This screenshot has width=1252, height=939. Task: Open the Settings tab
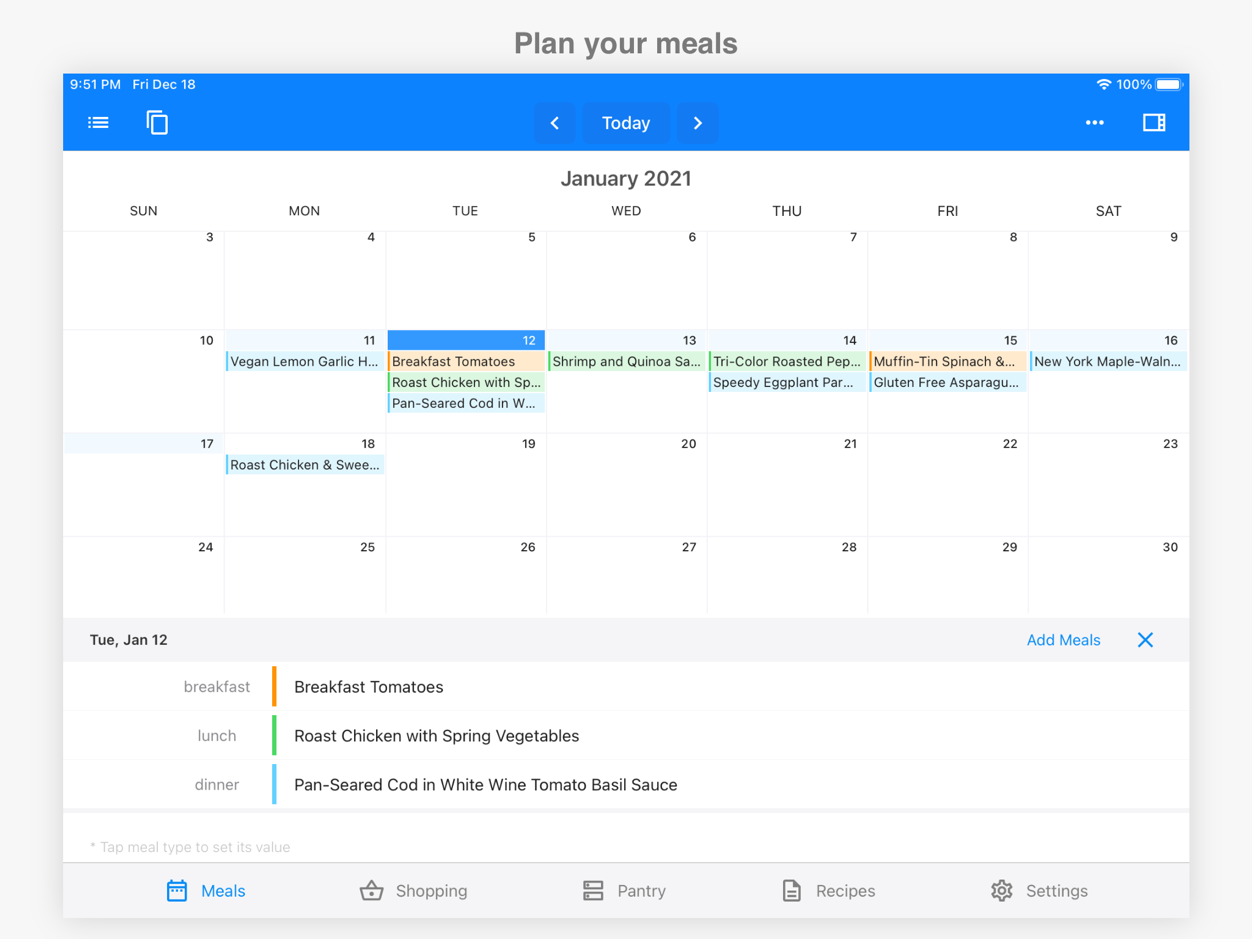(x=1039, y=891)
